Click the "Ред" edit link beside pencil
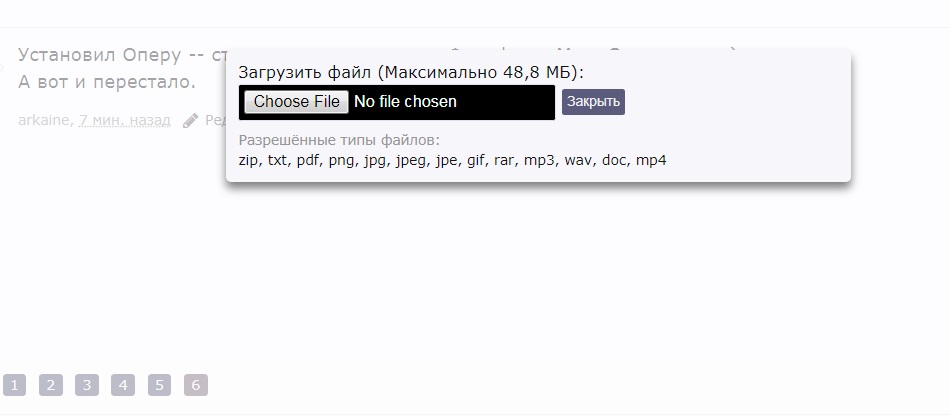This screenshot has width=950, height=416. coord(215,120)
